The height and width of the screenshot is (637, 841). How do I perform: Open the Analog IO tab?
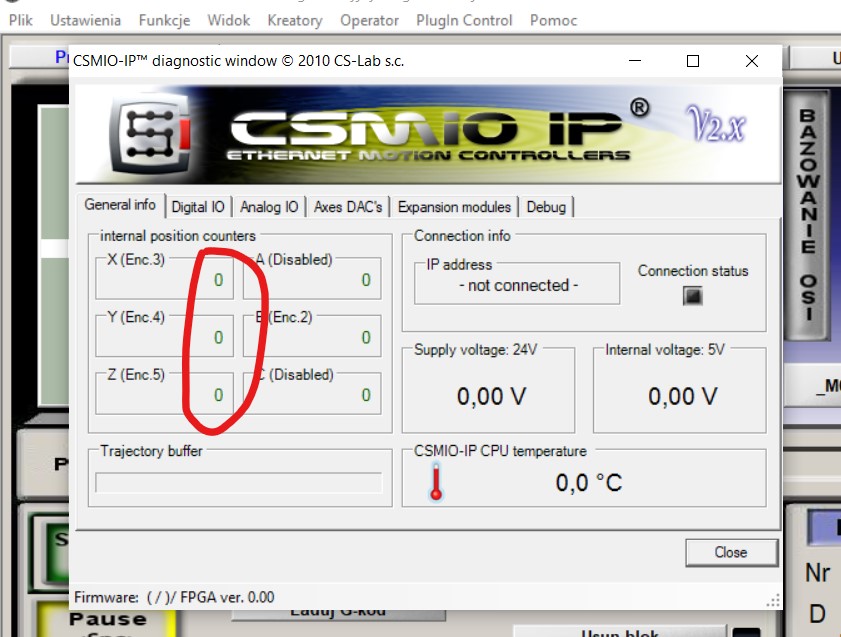pos(268,207)
